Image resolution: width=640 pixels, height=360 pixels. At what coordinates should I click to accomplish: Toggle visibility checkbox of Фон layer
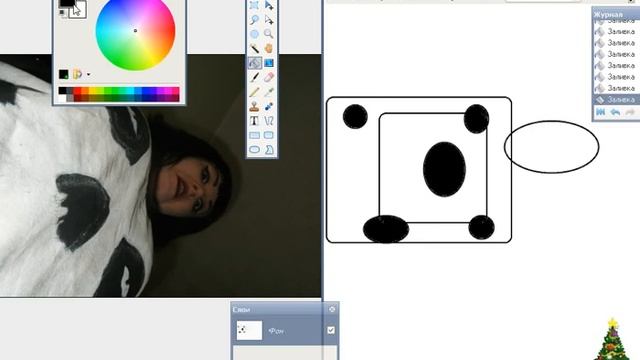pos(331,330)
